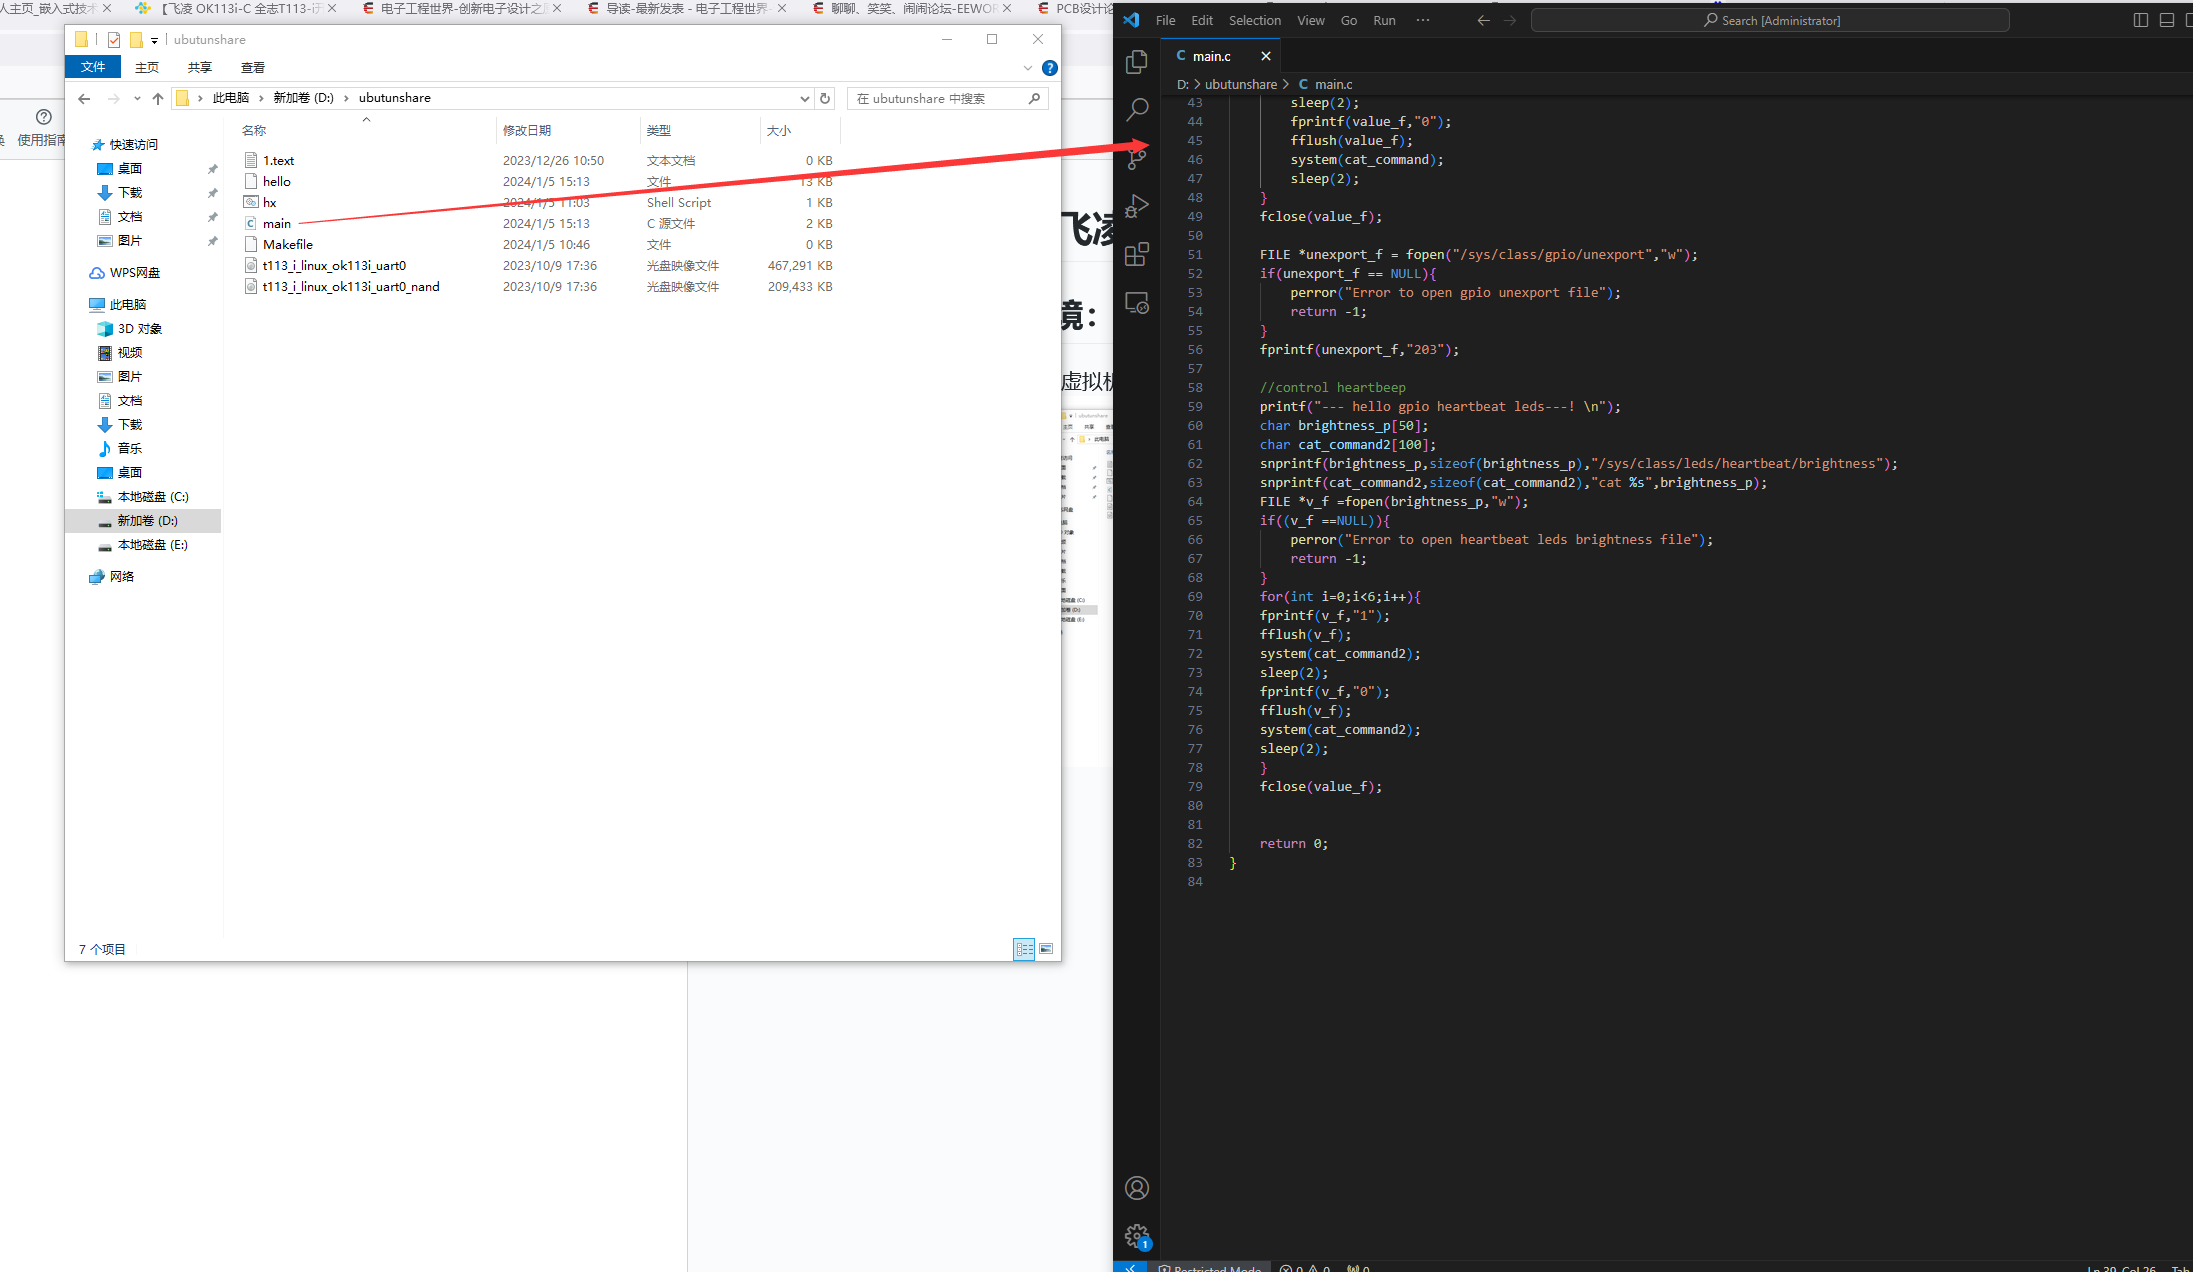Close the main.c editor tab
Image resolution: width=2193 pixels, height=1272 pixels.
coord(1266,56)
